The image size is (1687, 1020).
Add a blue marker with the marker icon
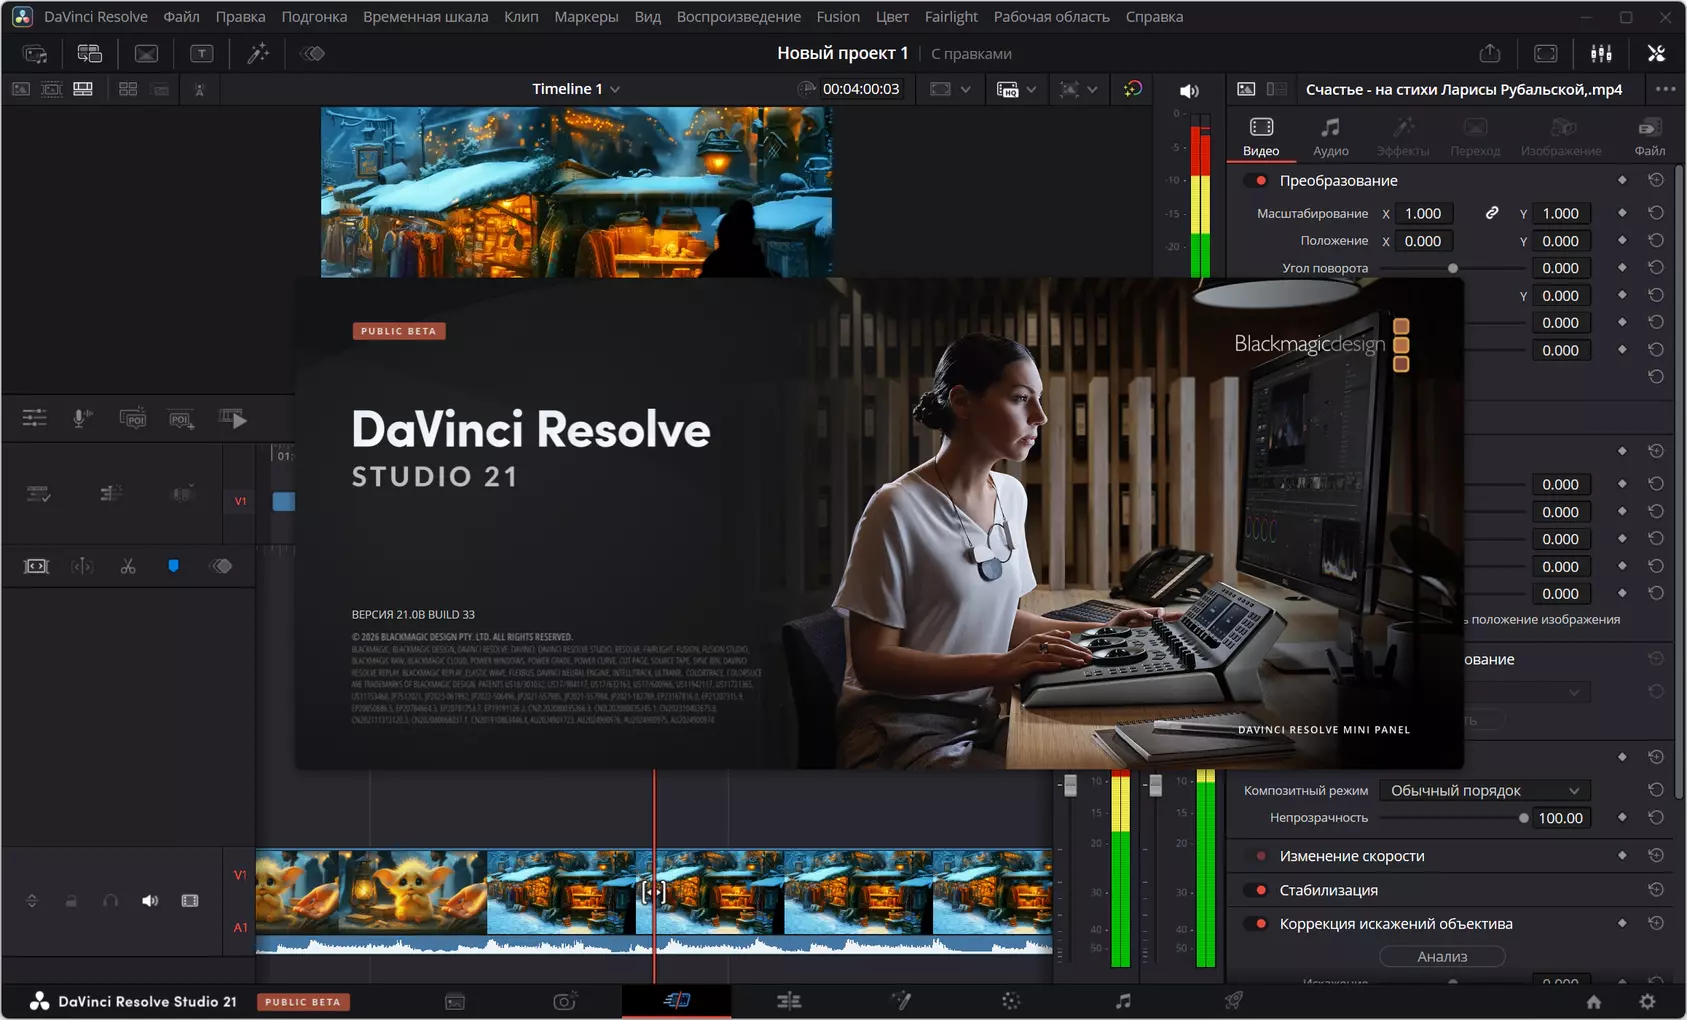pos(173,566)
